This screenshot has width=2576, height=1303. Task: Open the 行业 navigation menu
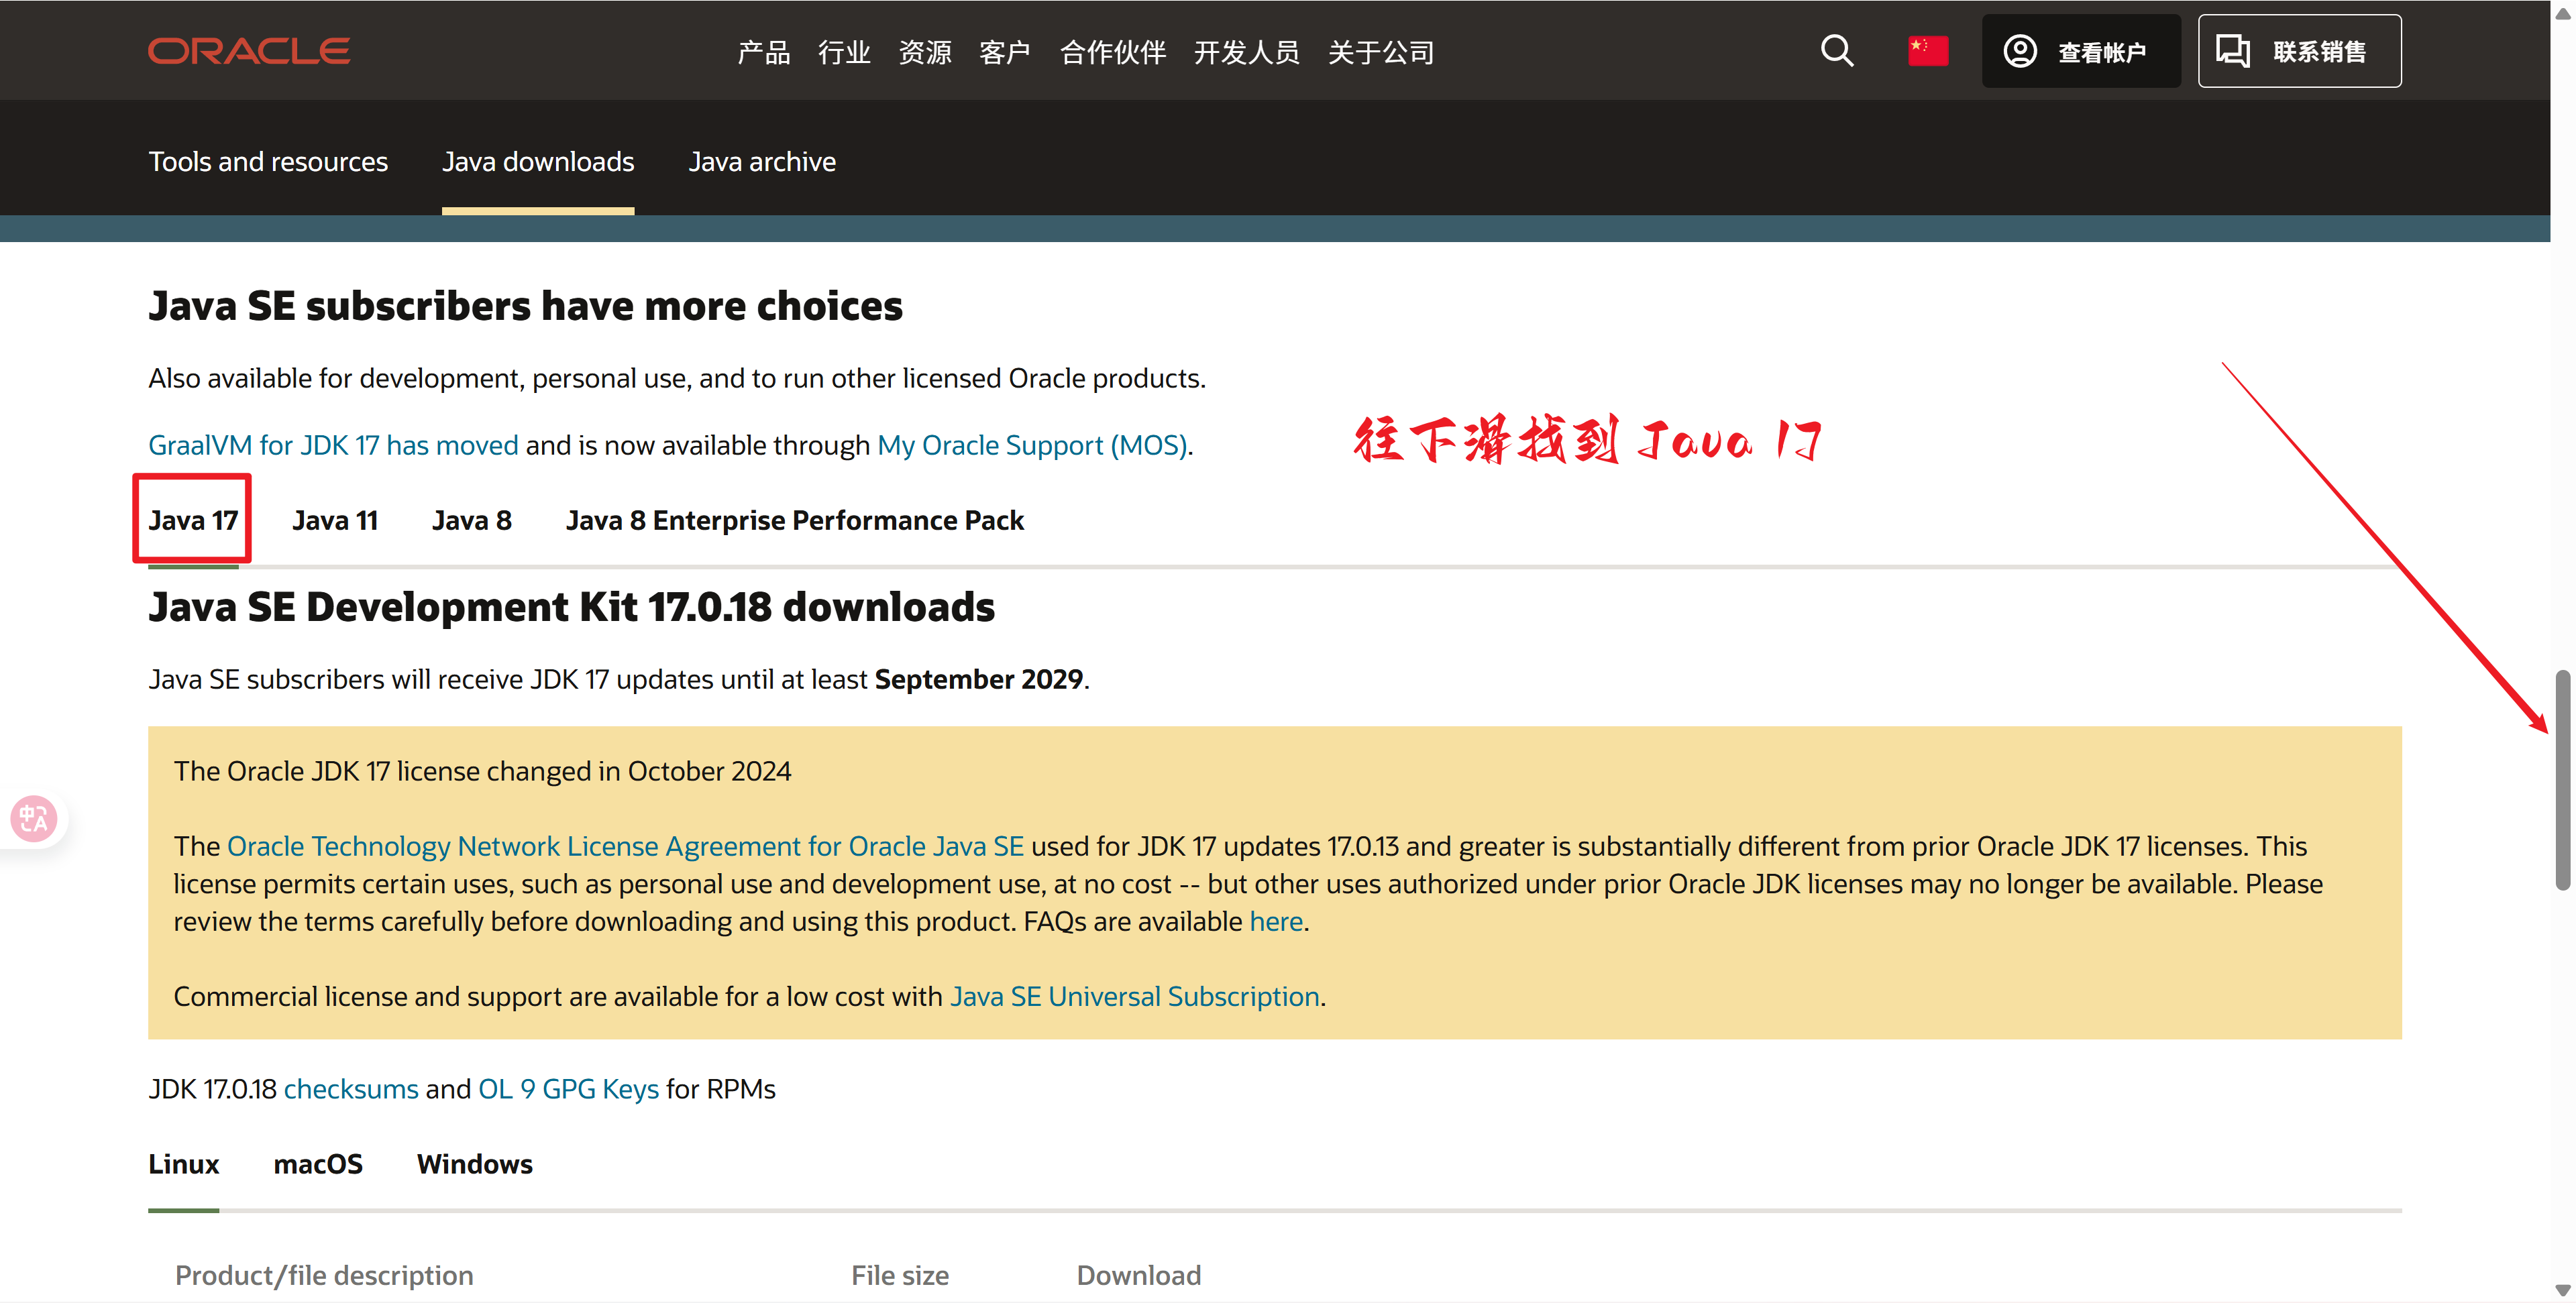(844, 52)
